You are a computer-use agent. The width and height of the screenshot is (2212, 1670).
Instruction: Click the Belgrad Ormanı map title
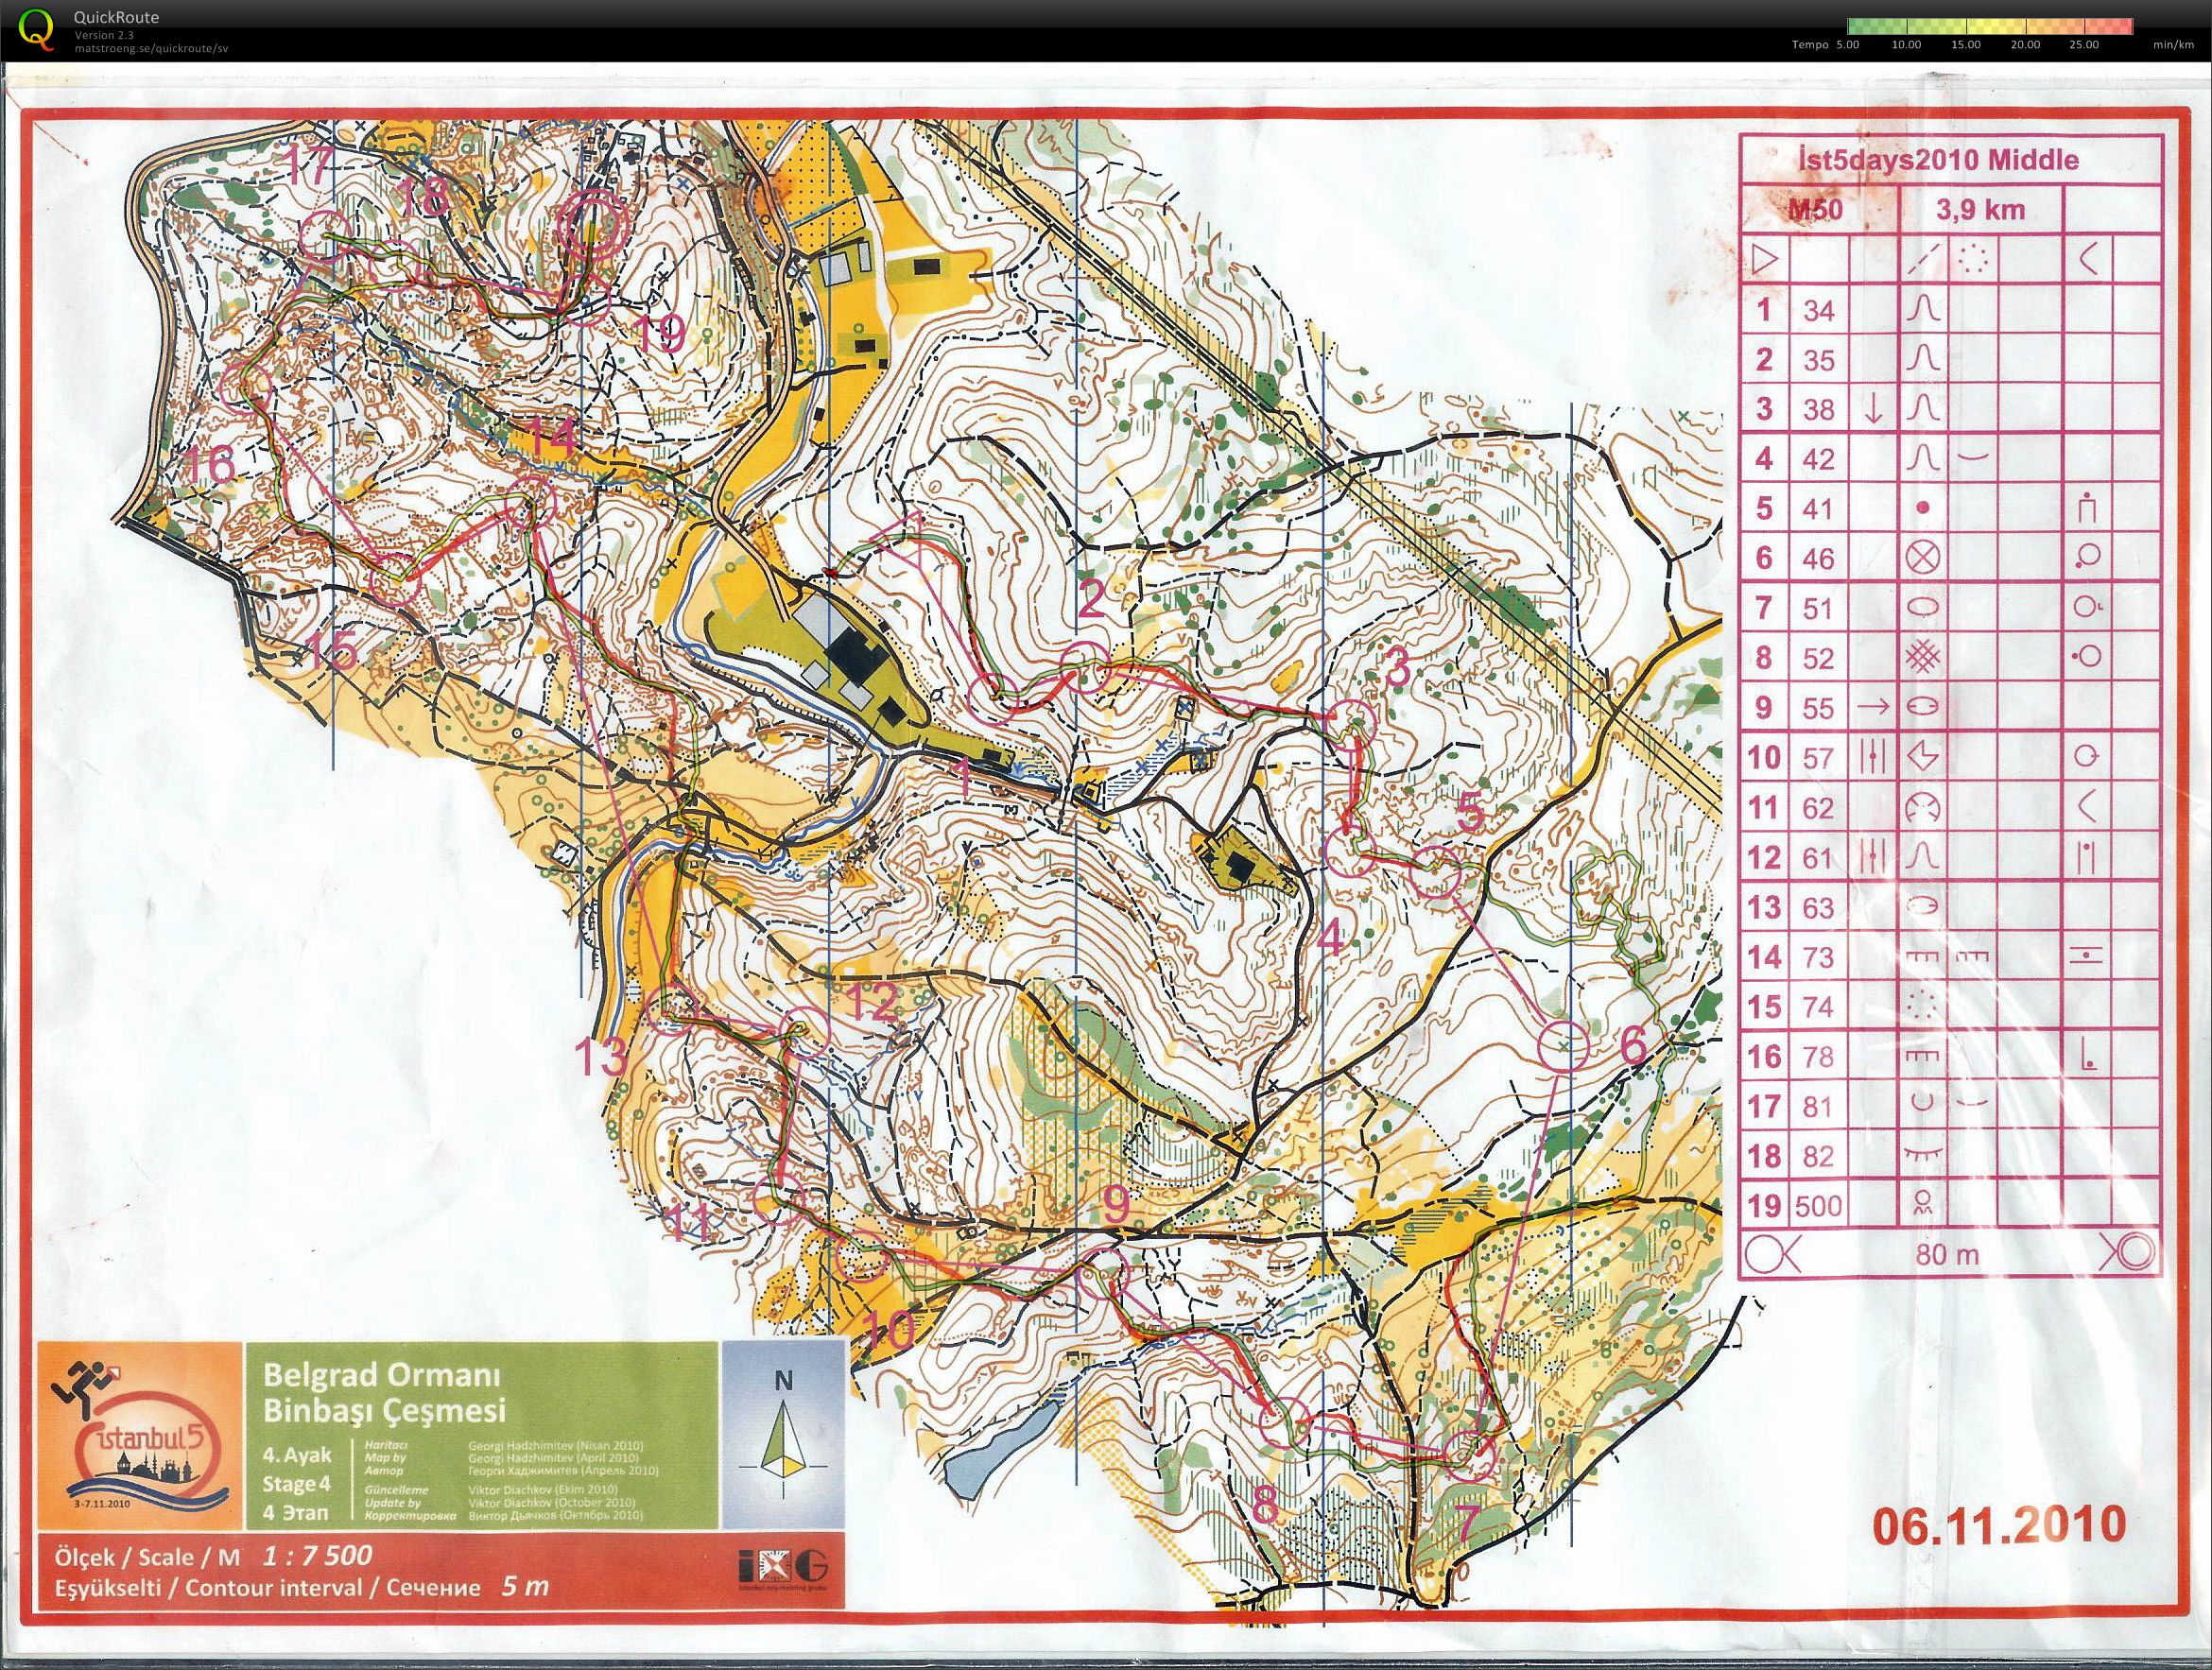[x=381, y=1375]
